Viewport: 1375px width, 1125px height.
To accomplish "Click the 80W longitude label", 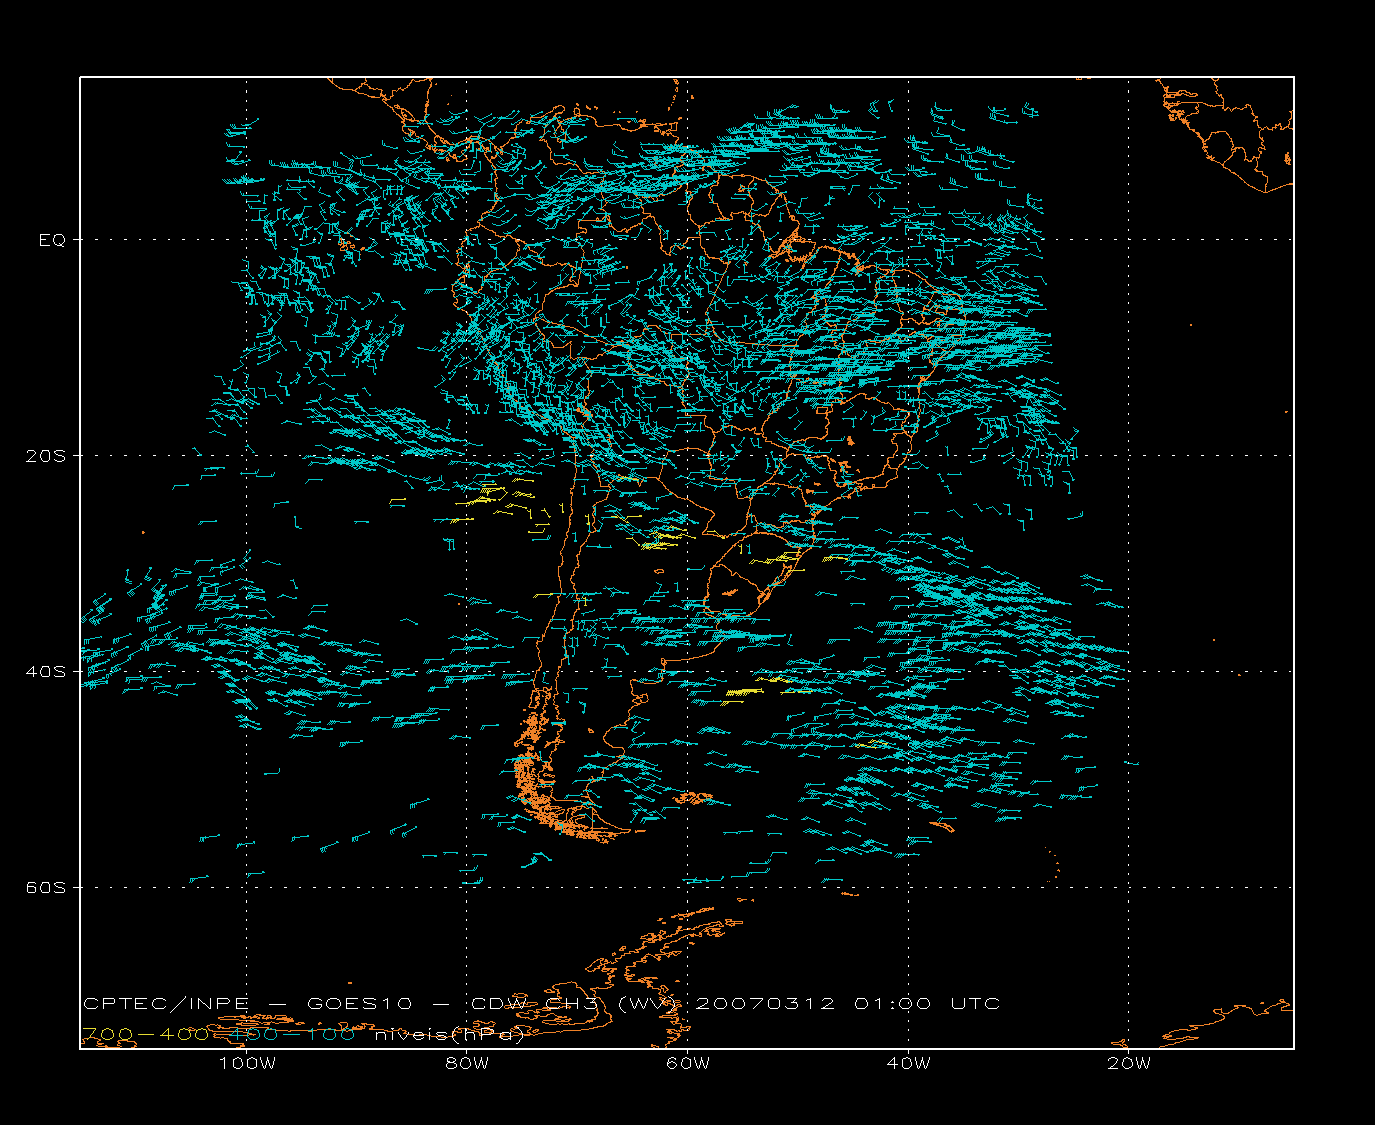I will tap(467, 1064).
